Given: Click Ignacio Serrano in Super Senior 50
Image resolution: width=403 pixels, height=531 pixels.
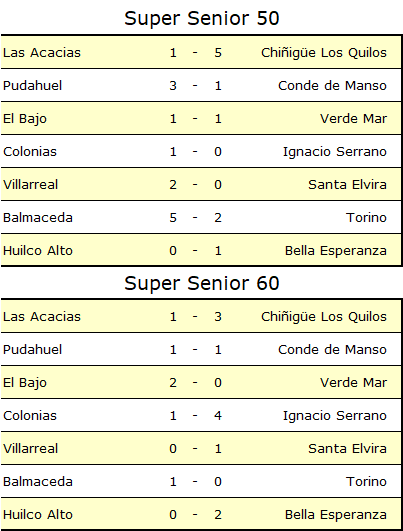Looking at the screenshot, I should pyautogui.click(x=335, y=151).
